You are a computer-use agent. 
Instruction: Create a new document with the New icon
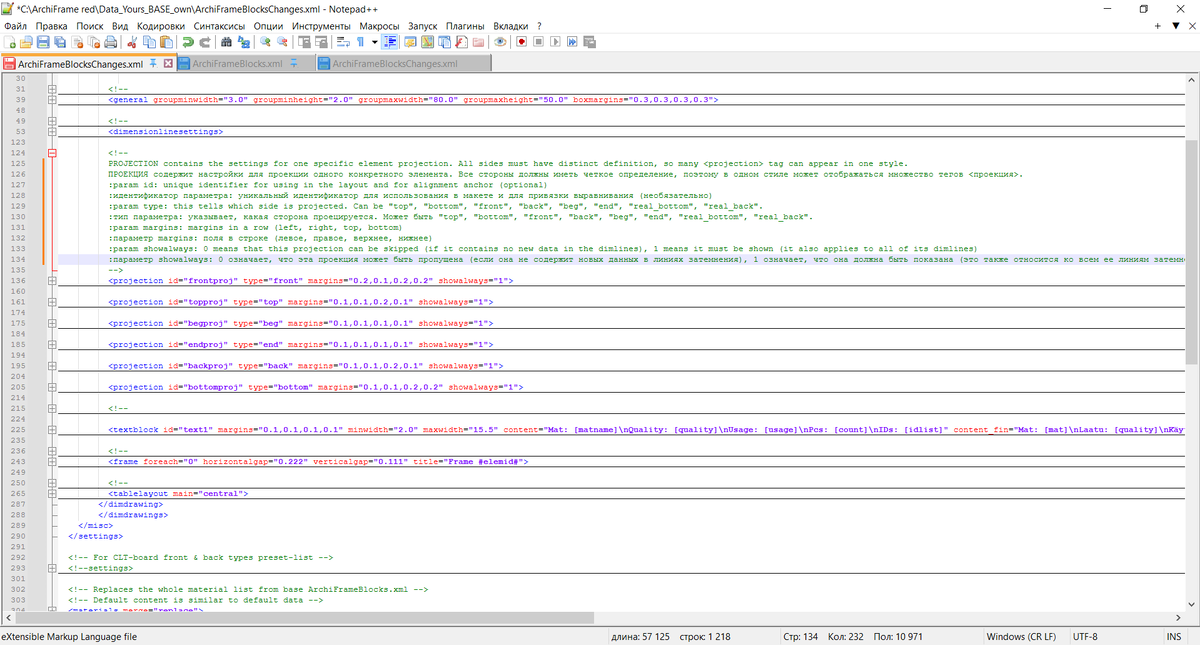click(10, 42)
